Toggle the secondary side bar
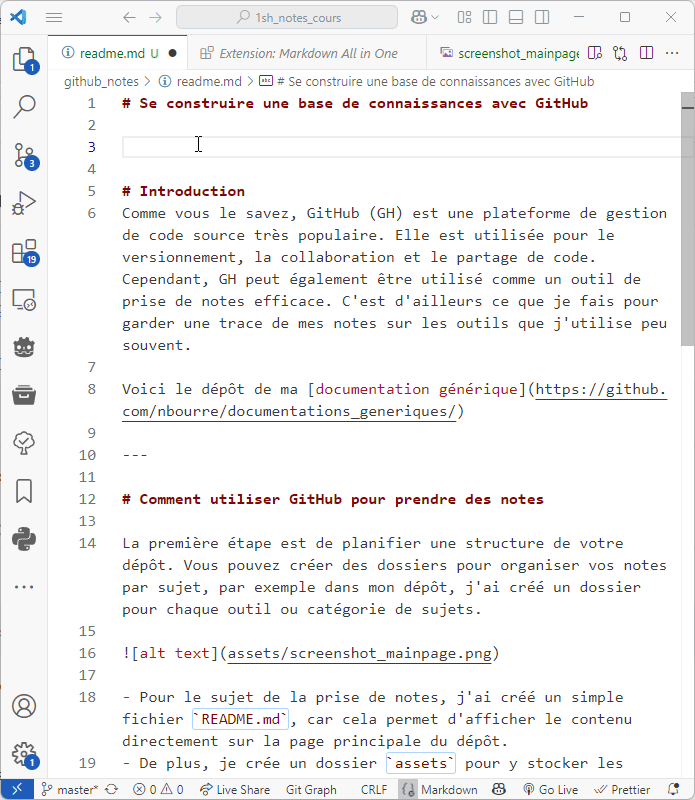 pyautogui.click(x=542, y=17)
